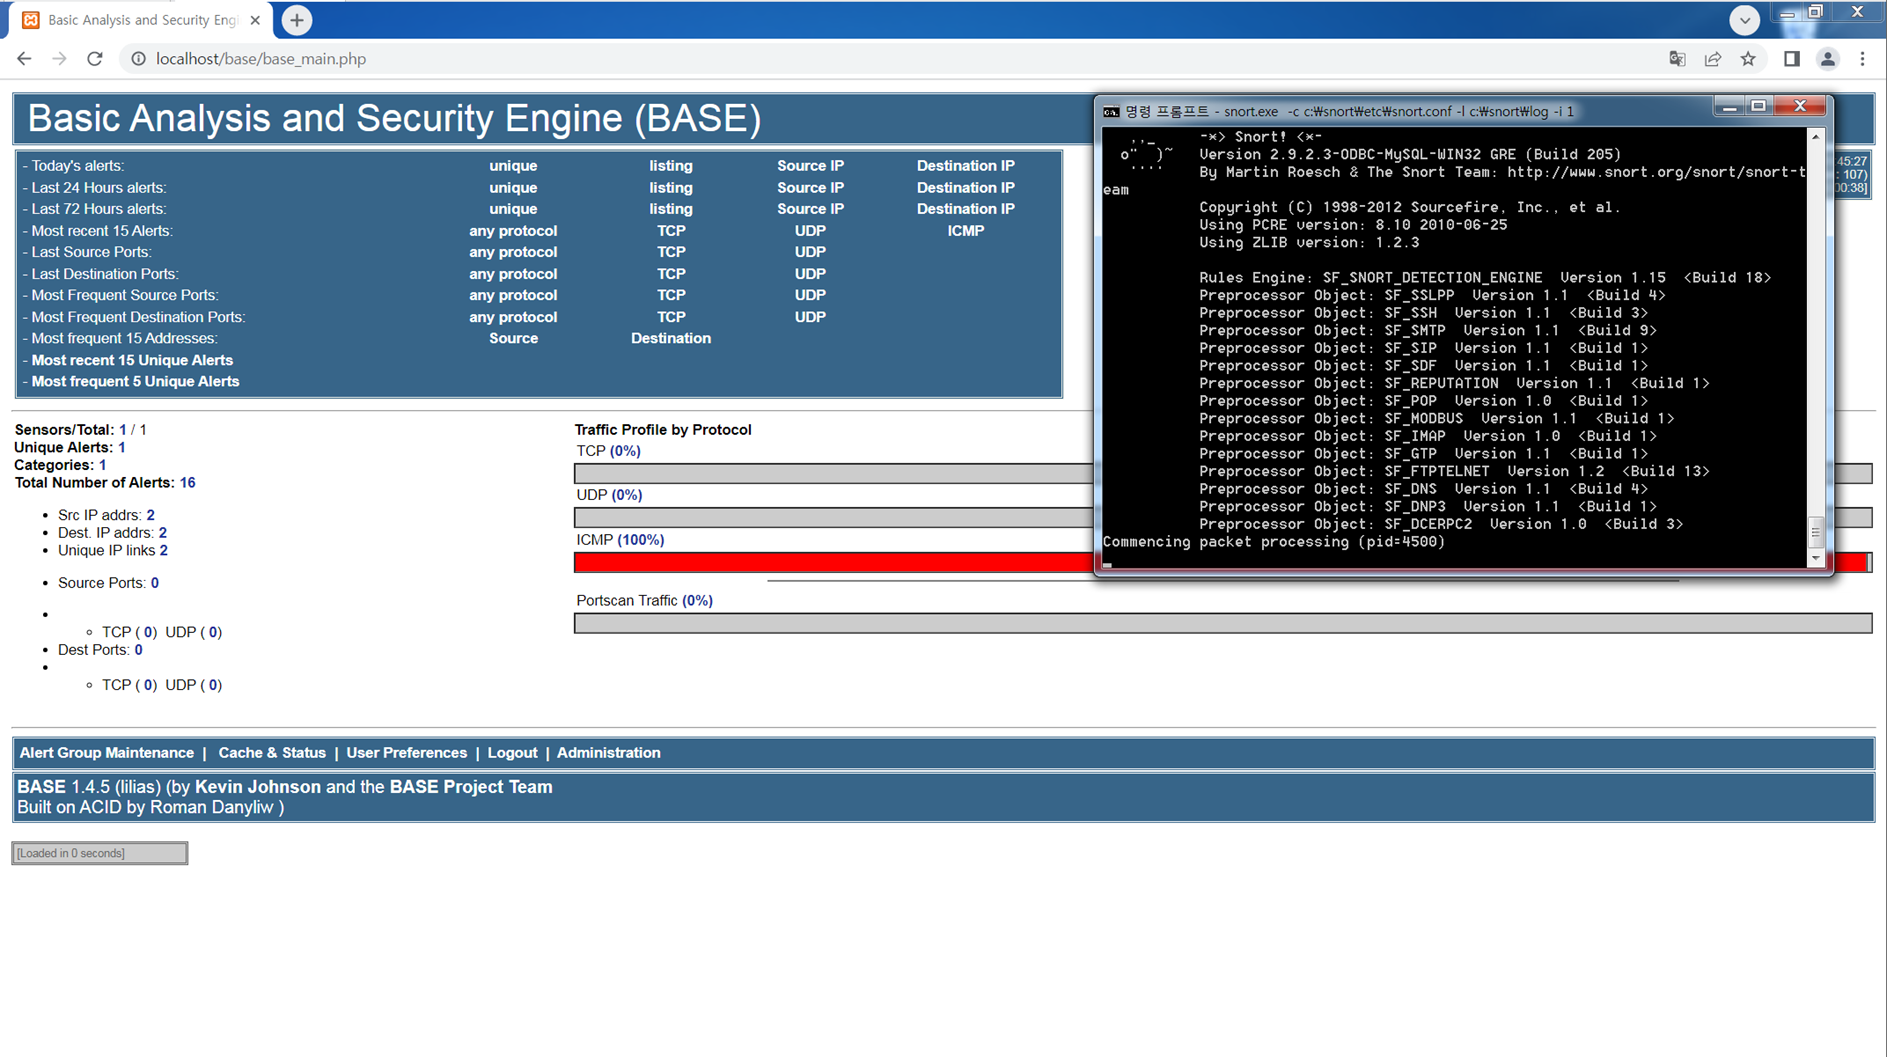Open UDP for Most Frequent Source Ports

[810, 295]
